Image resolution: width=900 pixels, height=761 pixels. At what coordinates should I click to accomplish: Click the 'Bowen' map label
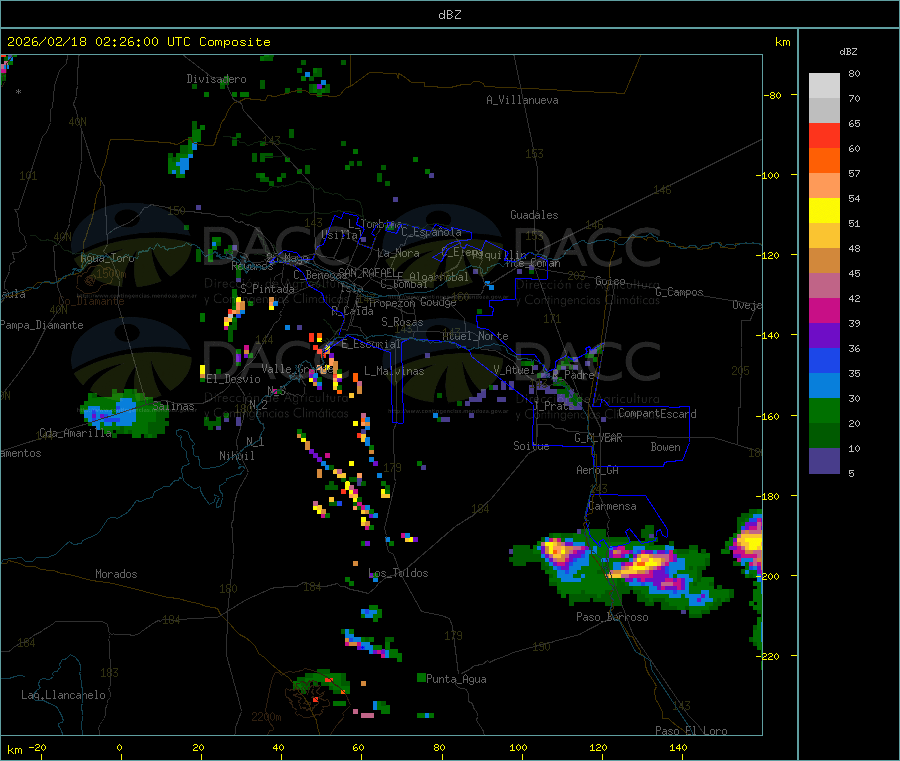coord(666,447)
